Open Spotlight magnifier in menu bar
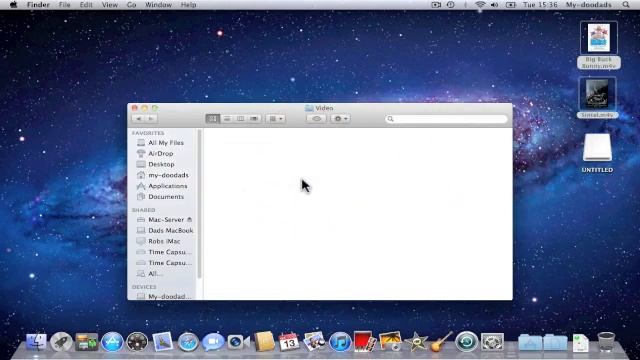This screenshot has height=360, width=640. pyautogui.click(x=626, y=5)
